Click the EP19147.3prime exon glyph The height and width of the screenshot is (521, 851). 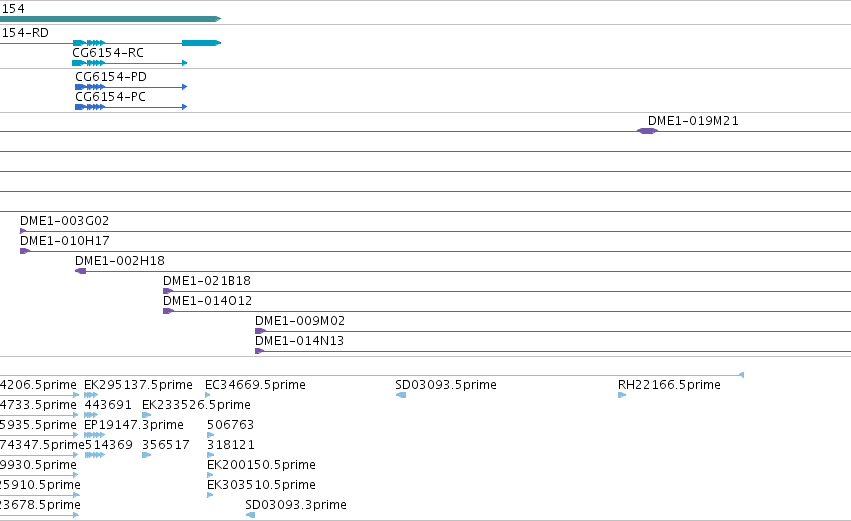click(94, 435)
